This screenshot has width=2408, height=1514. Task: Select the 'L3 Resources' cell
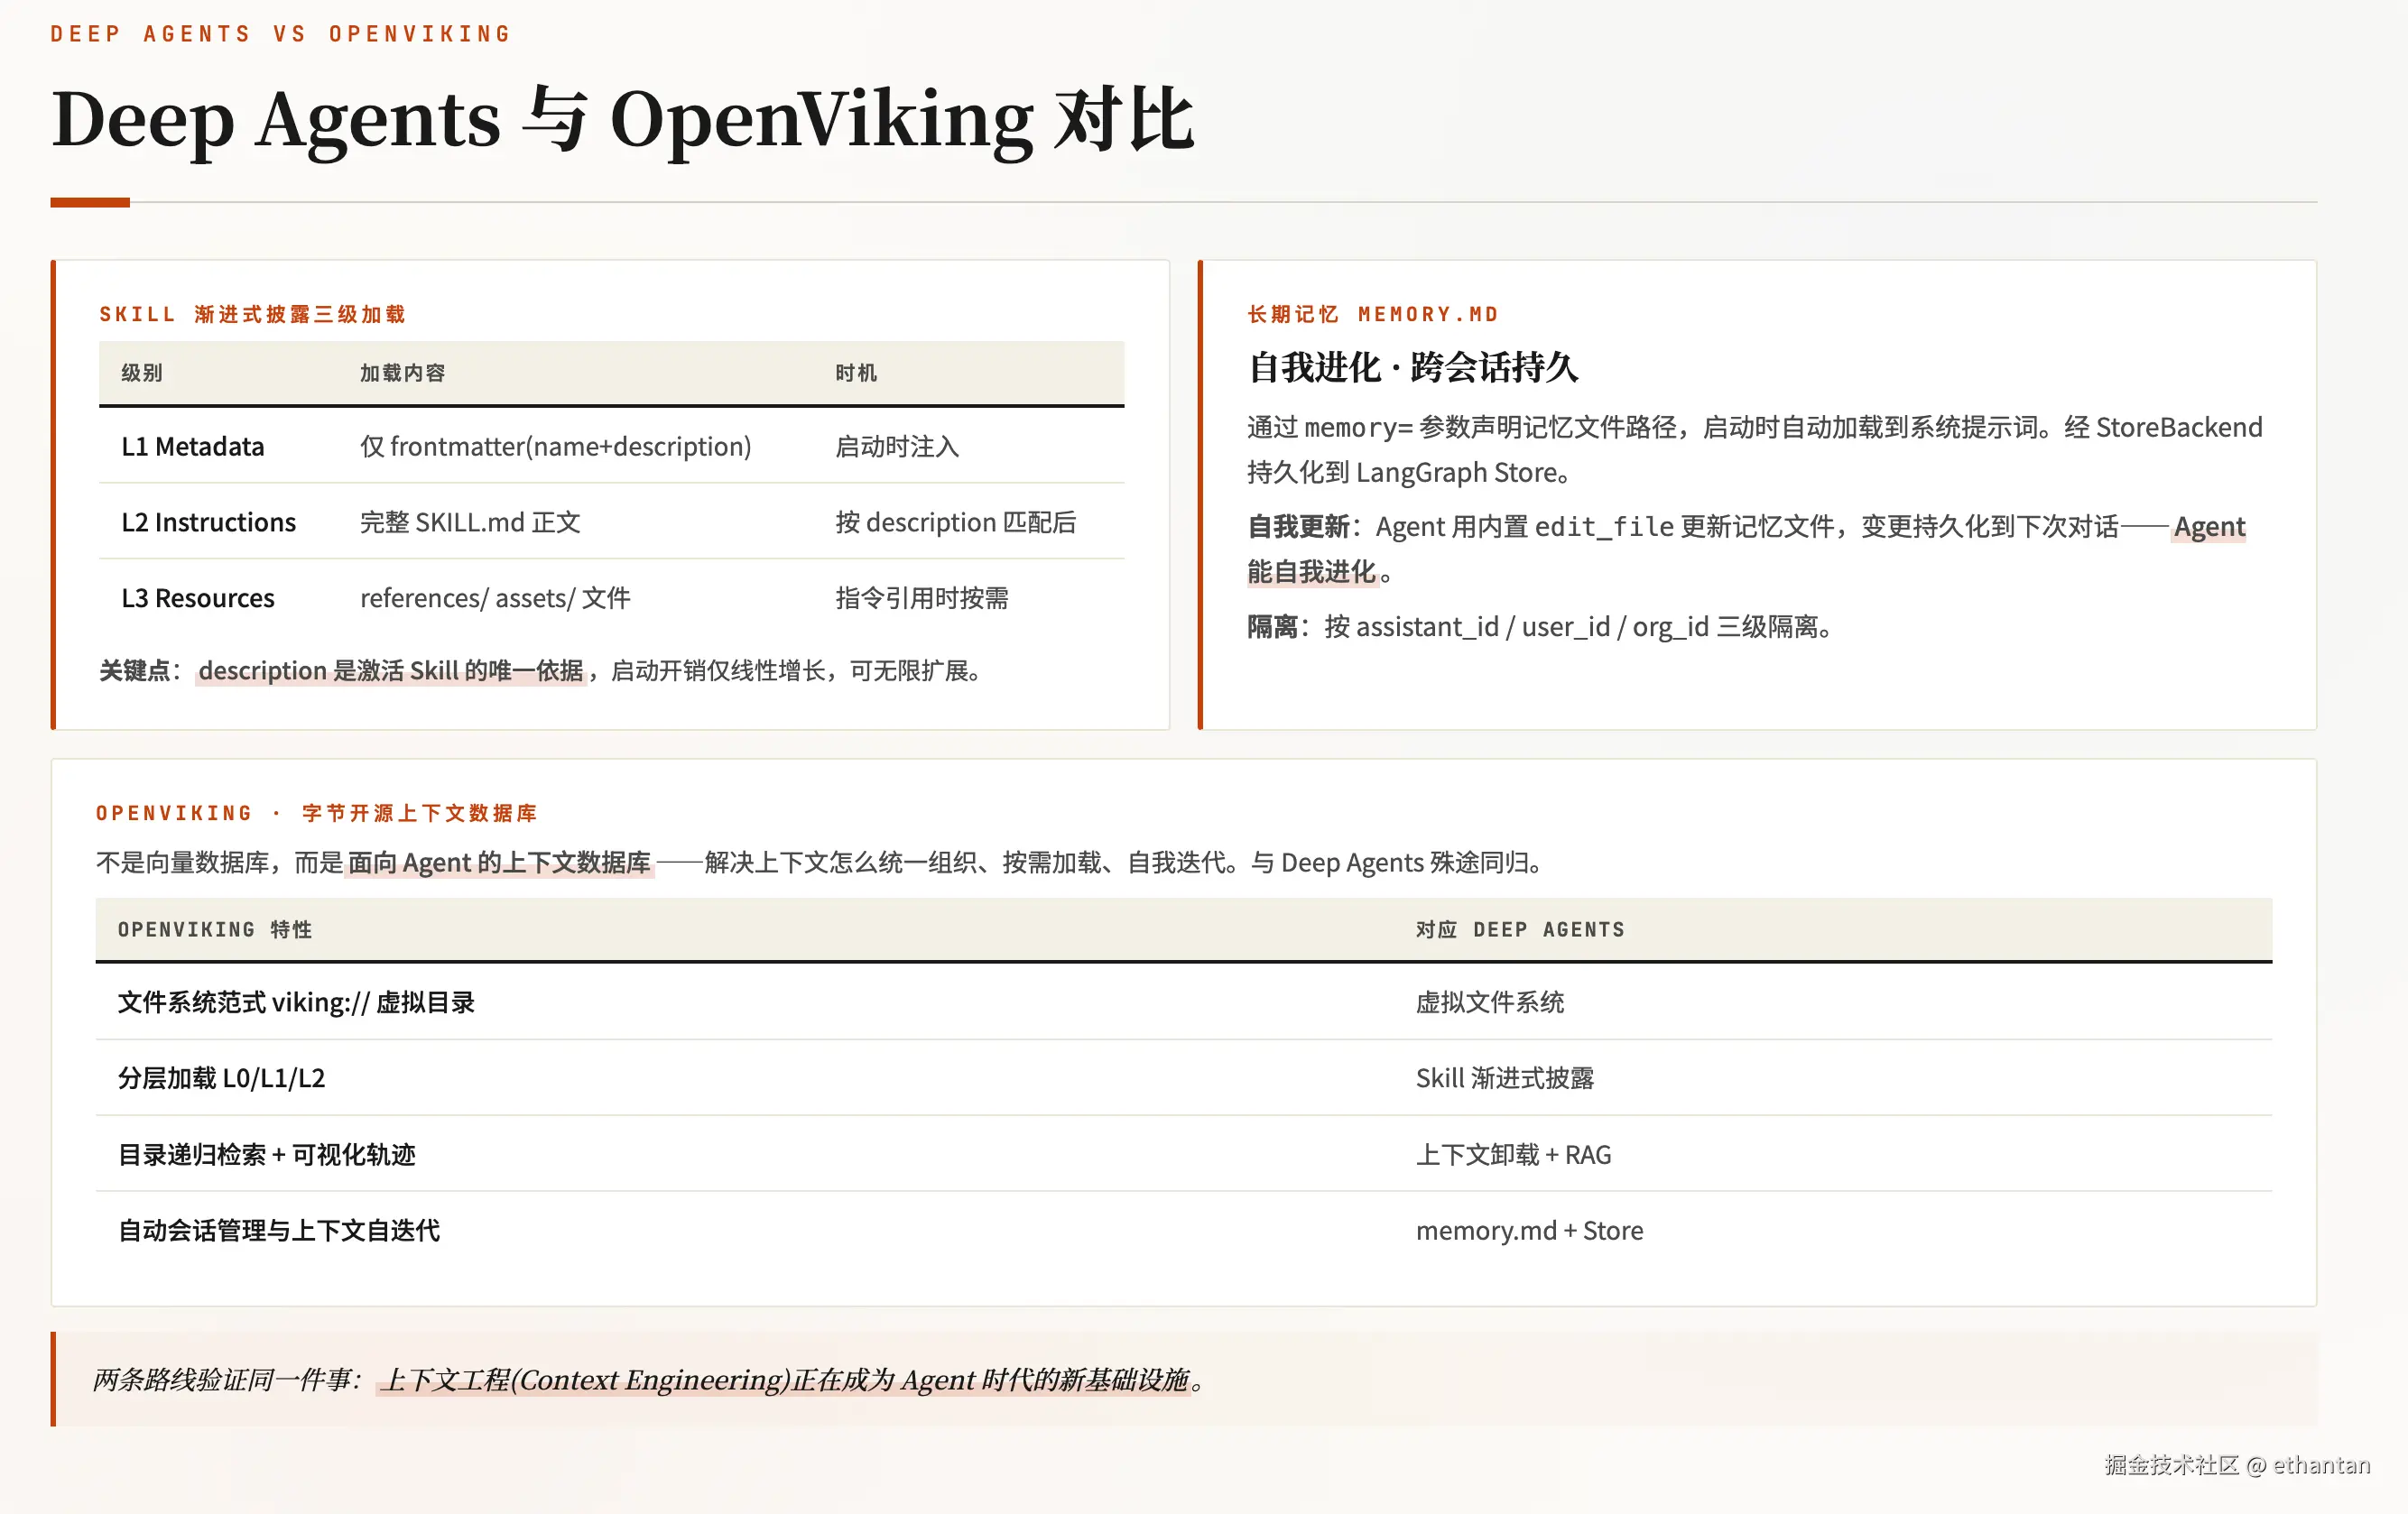[197, 598]
